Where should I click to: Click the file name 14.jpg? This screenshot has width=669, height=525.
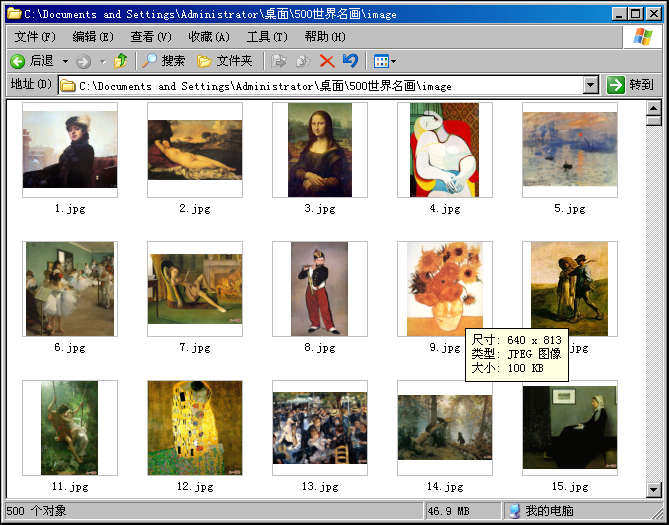pos(445,487)
